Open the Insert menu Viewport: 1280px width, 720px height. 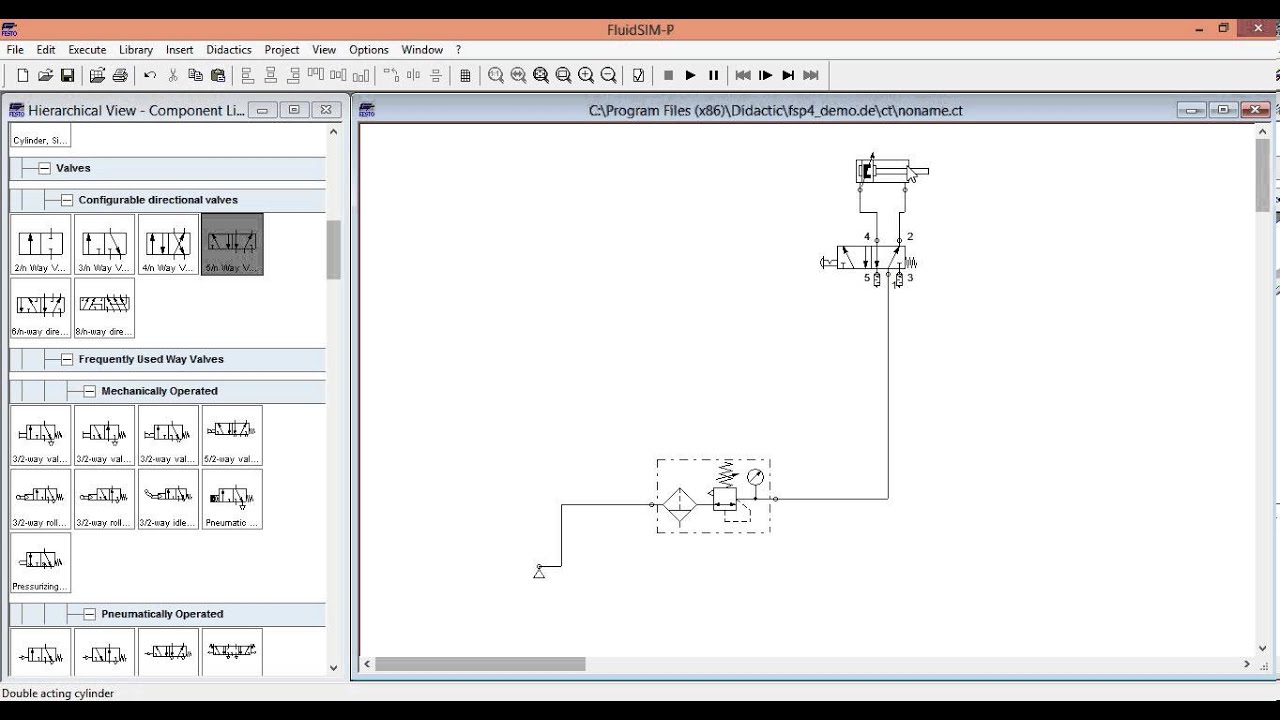point(180,50)
